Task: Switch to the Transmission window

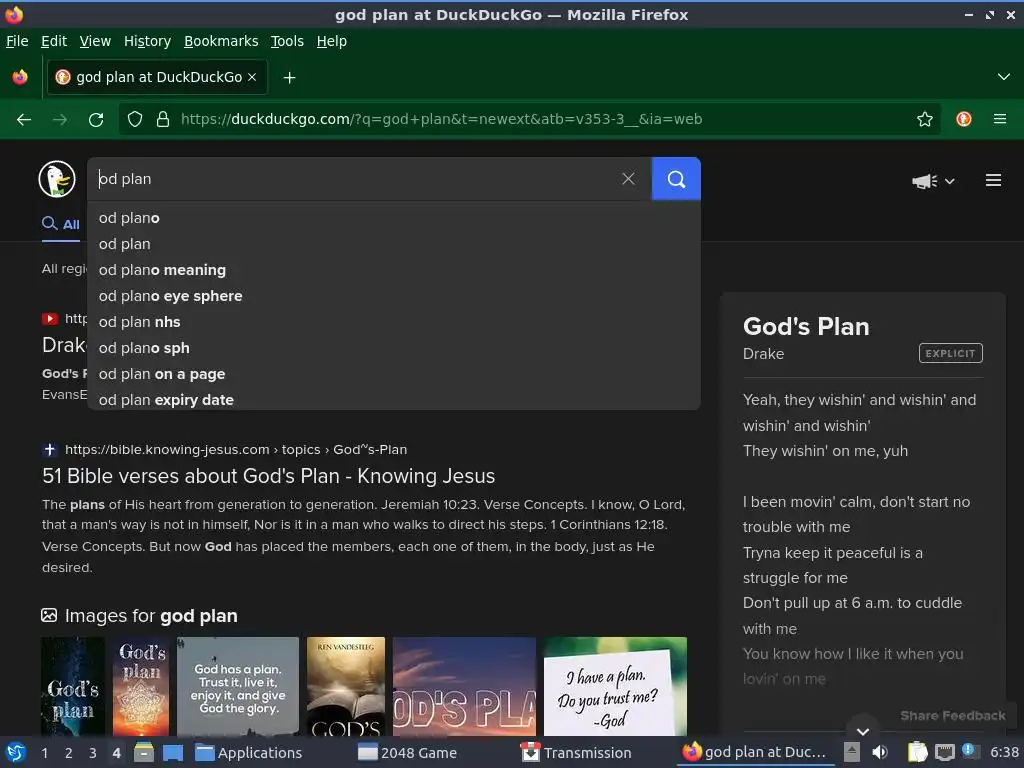Action: [576, 753]
